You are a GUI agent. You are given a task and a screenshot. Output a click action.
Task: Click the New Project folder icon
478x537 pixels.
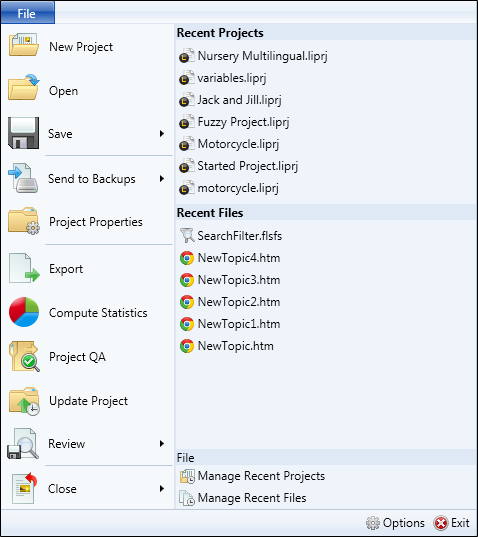coord(23,45)
